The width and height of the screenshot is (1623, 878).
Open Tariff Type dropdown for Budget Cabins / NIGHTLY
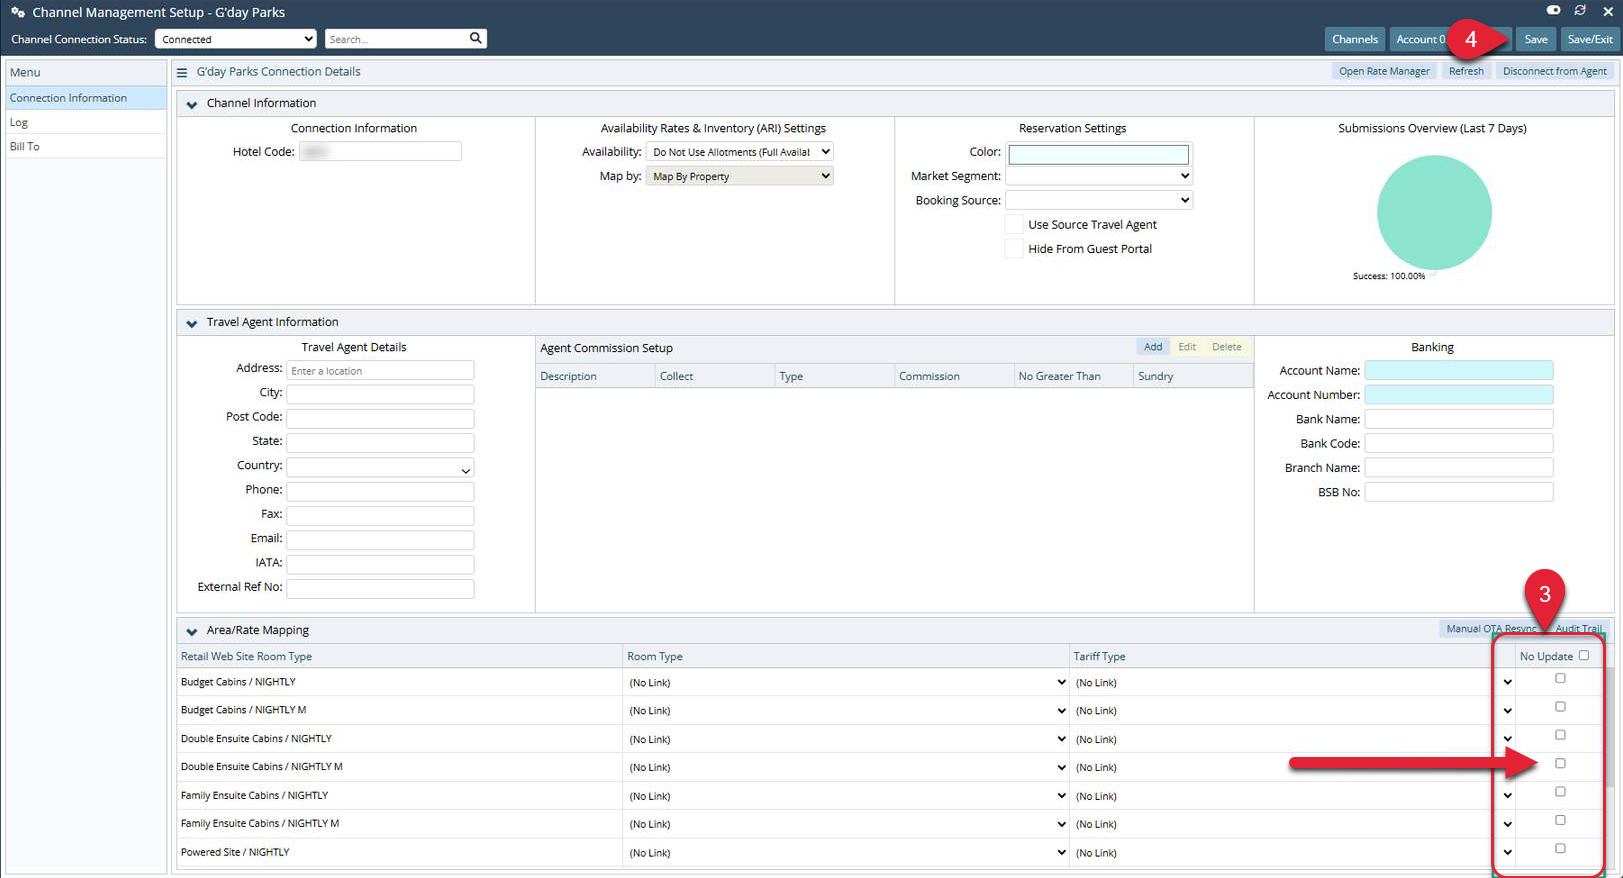click(x=1293, y=683)
